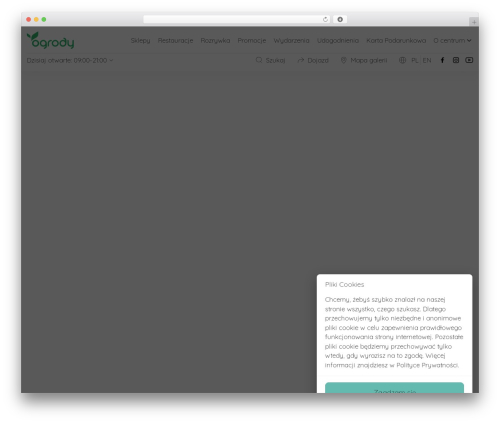Viewport: 500px width, 423px height.
Task: Open Mapa galerii link
Action: coord(369,60)
